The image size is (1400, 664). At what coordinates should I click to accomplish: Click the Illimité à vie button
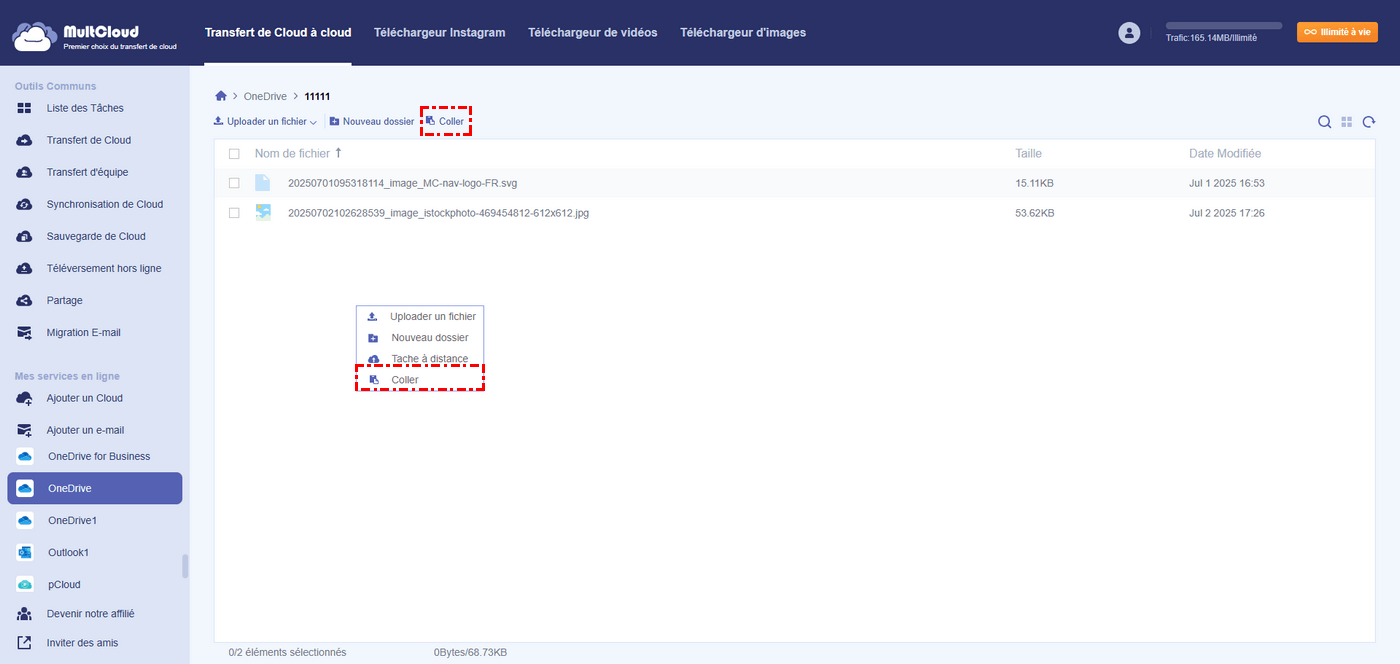[1337, 32]
